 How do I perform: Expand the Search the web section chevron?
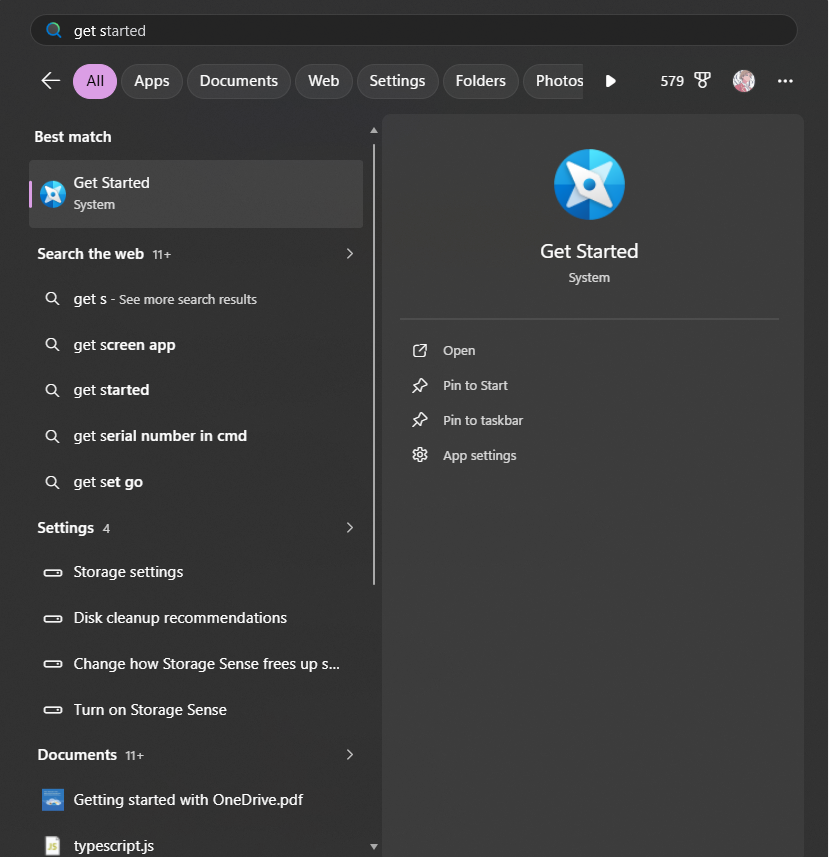tap(350, 254)
